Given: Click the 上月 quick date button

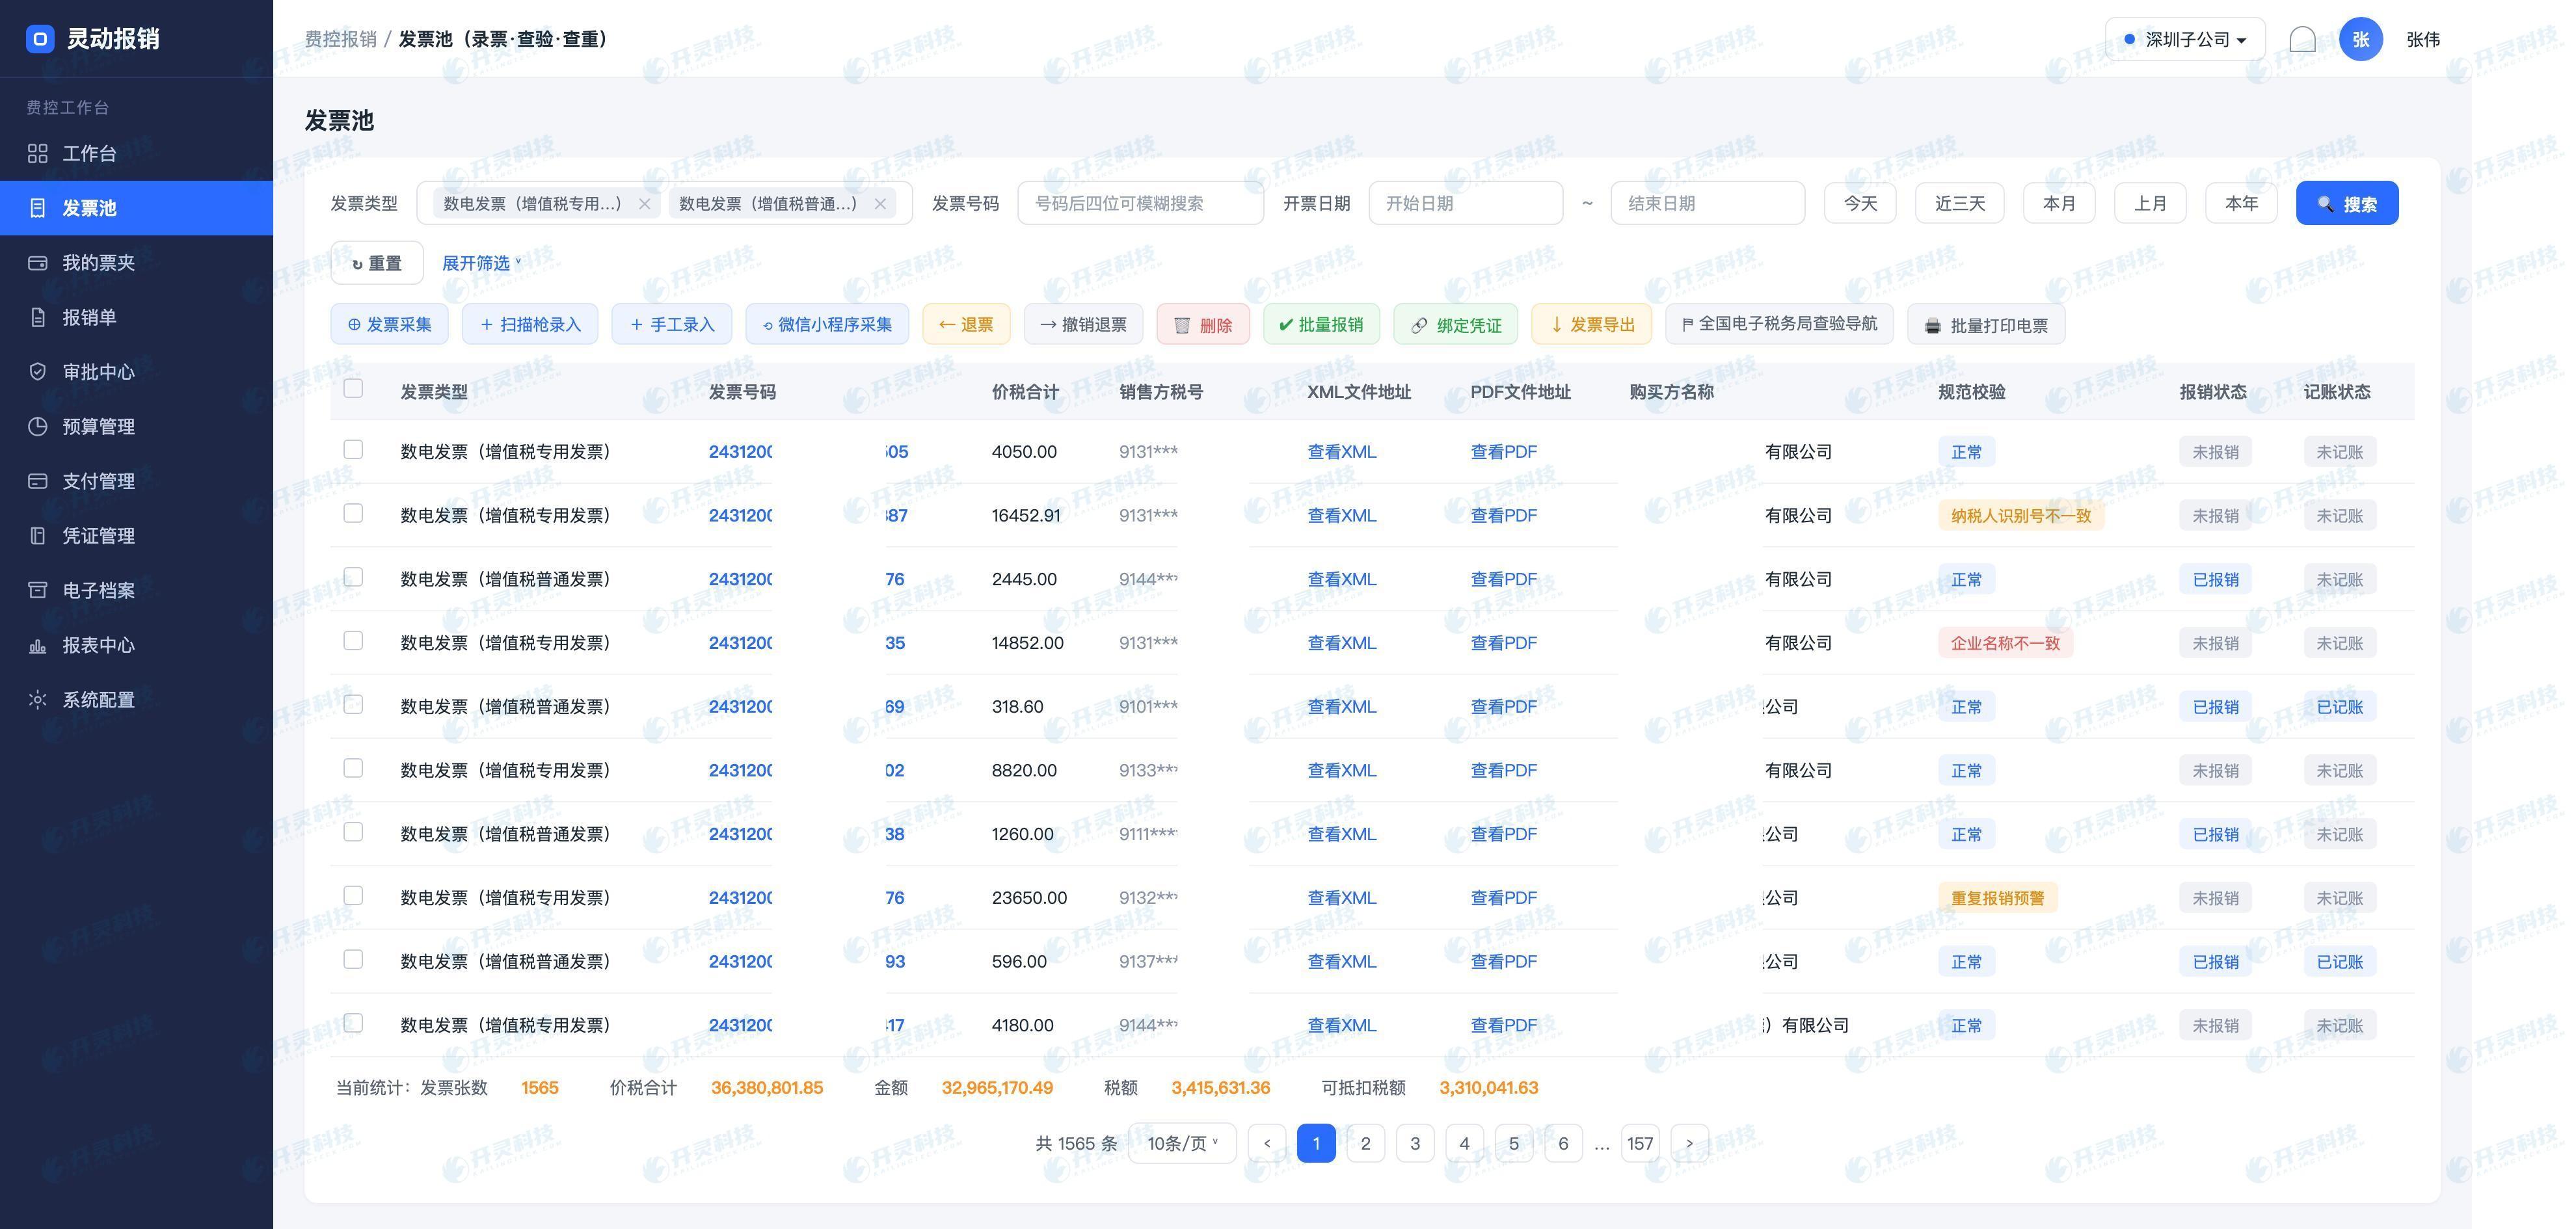Looking at the screenshot, I should (2150, 203).
